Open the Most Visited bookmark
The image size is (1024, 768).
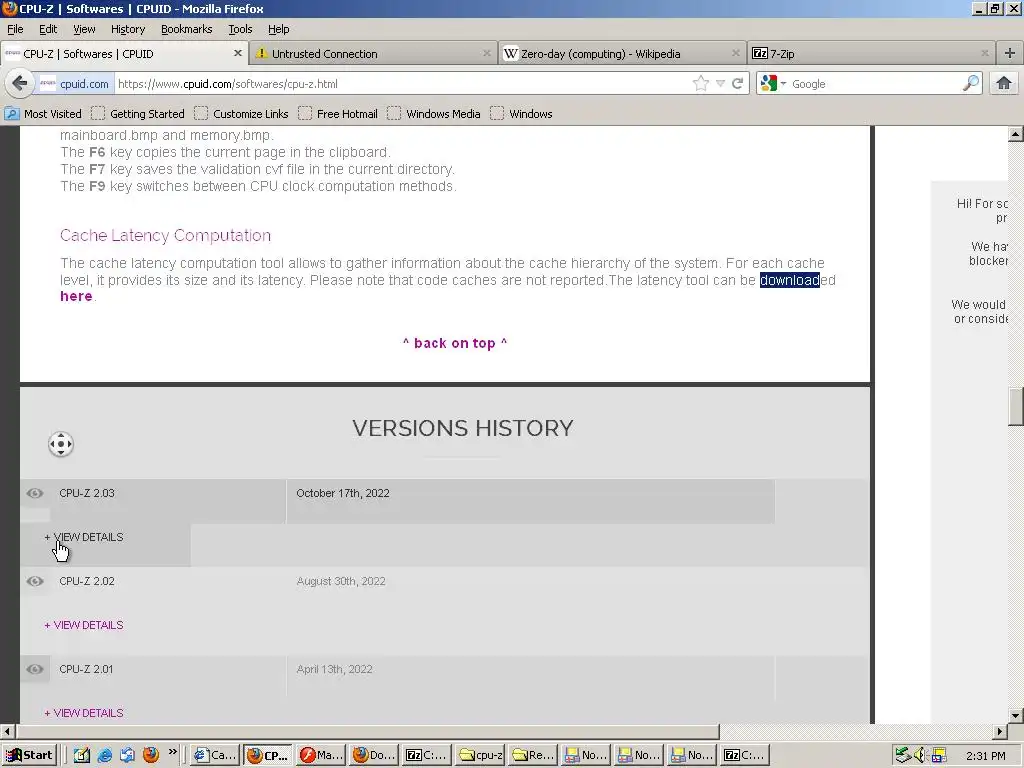tap(43, 114)
